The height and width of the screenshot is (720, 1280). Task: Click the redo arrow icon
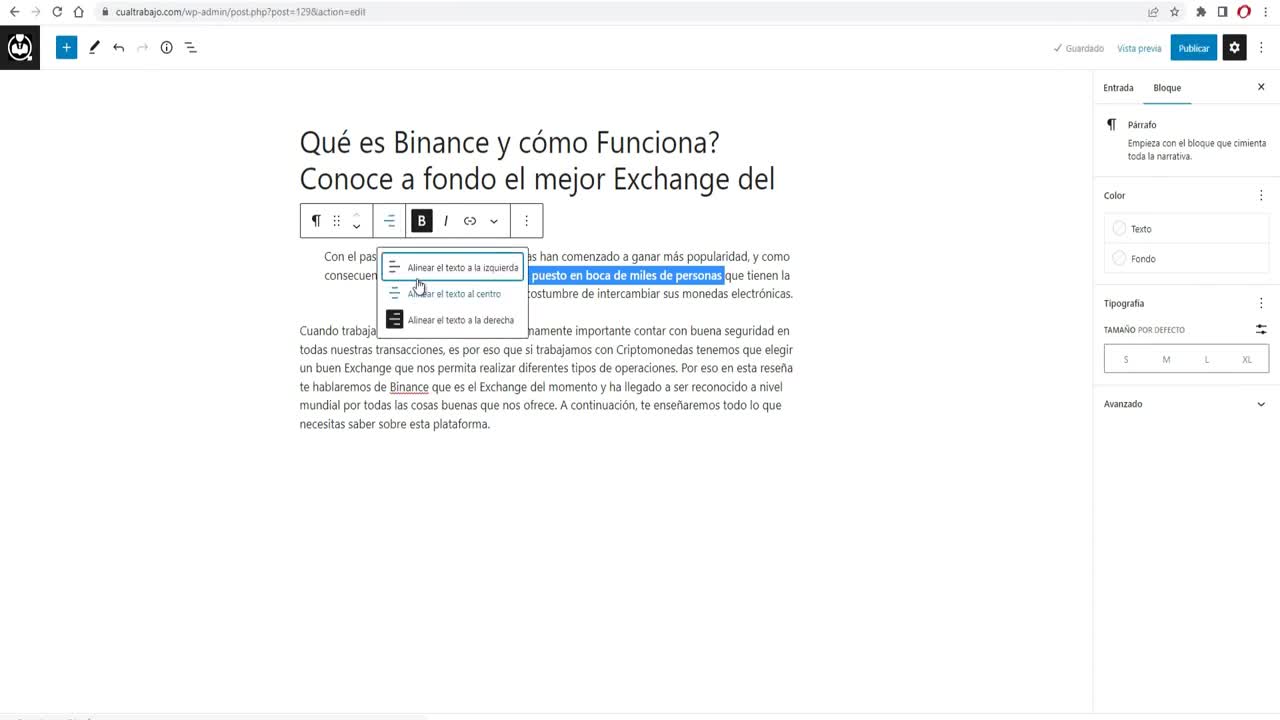tap(142, 47)
